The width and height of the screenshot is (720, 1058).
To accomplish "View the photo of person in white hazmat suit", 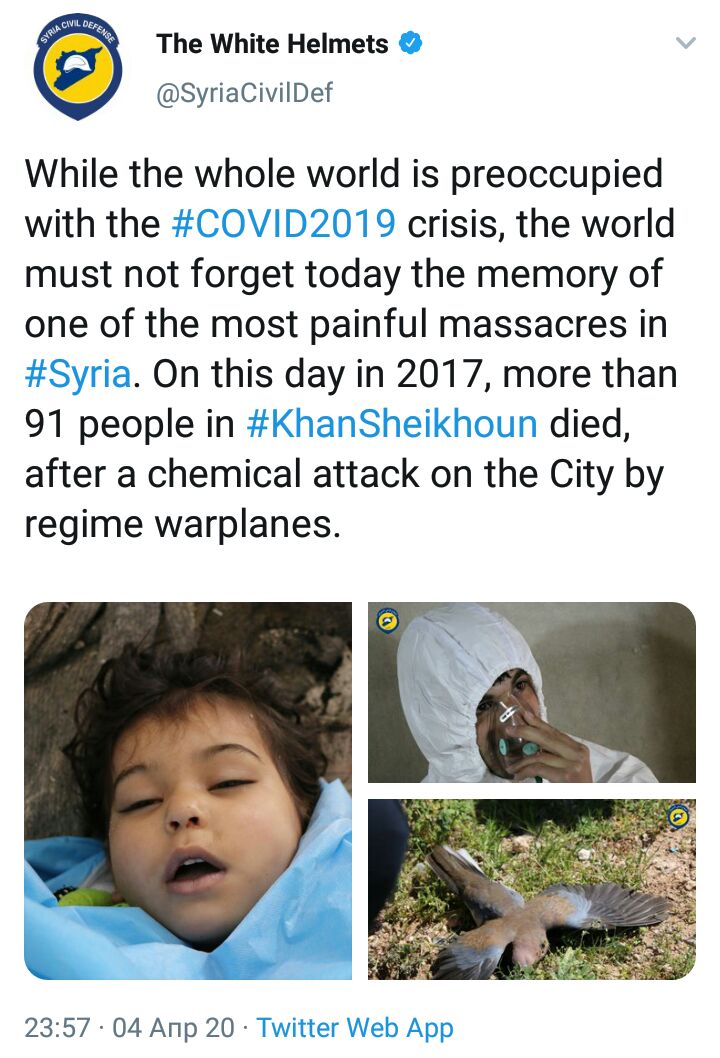I will click(532, 692).
